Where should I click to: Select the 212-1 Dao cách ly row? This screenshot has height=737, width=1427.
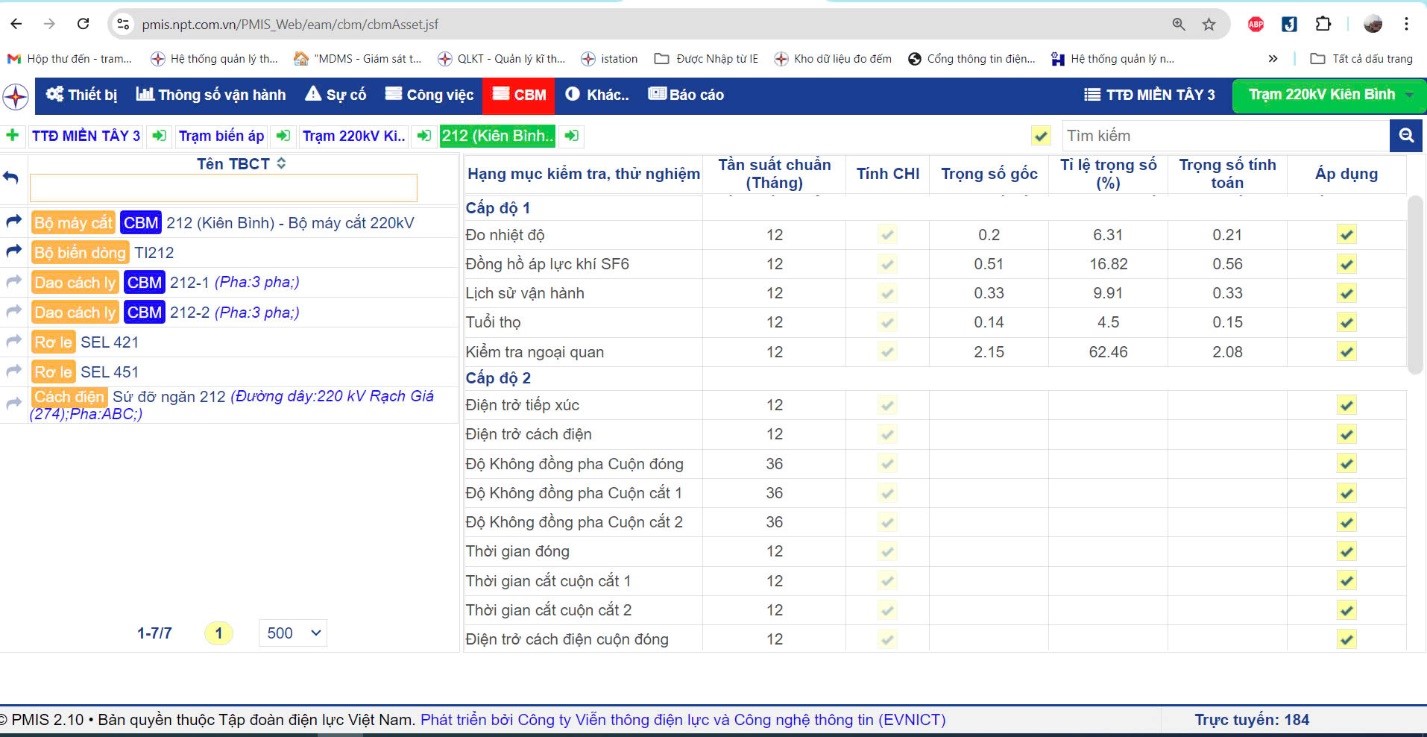pos(234,282)
